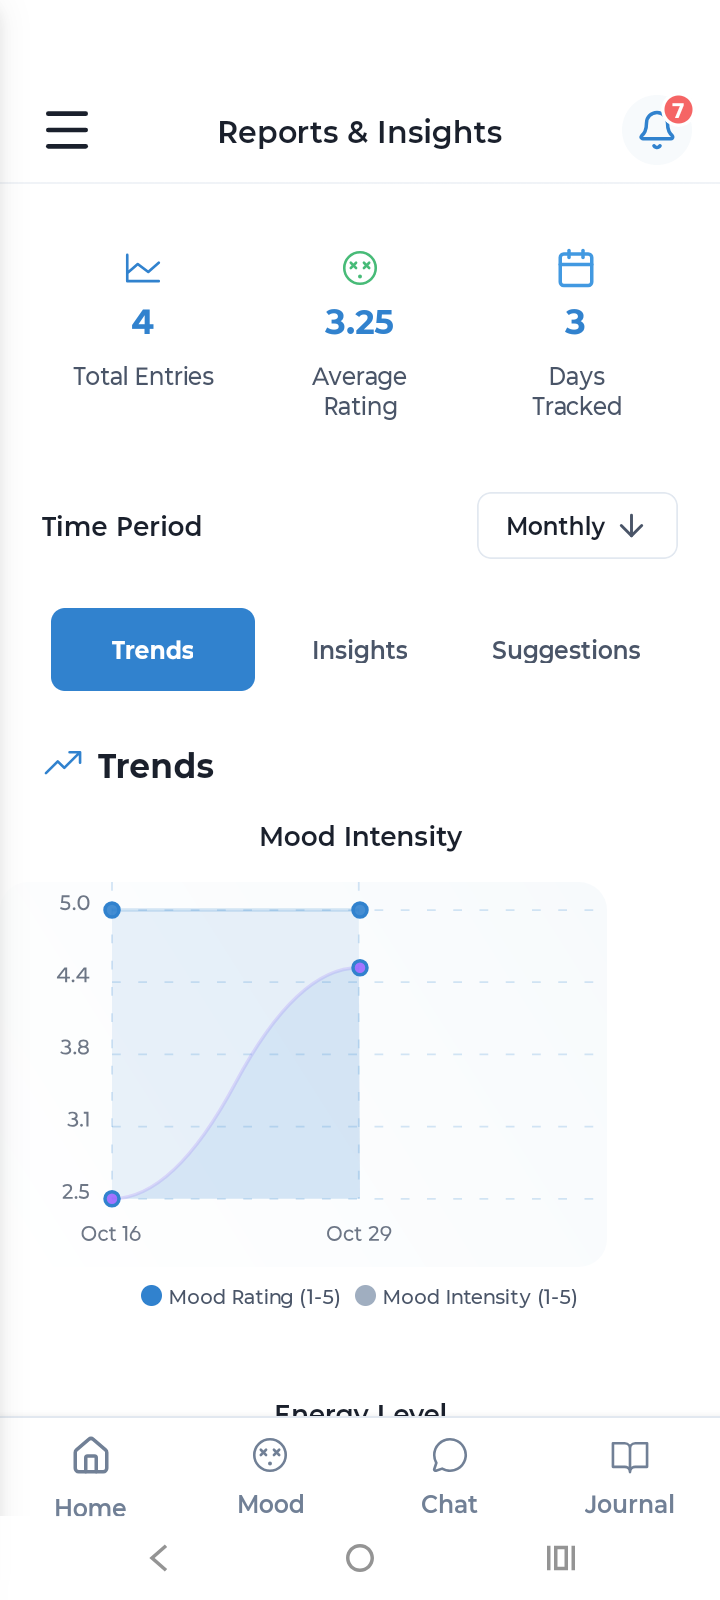Select the Trends tab button
720x1600 pixels.
click(152, 649)
